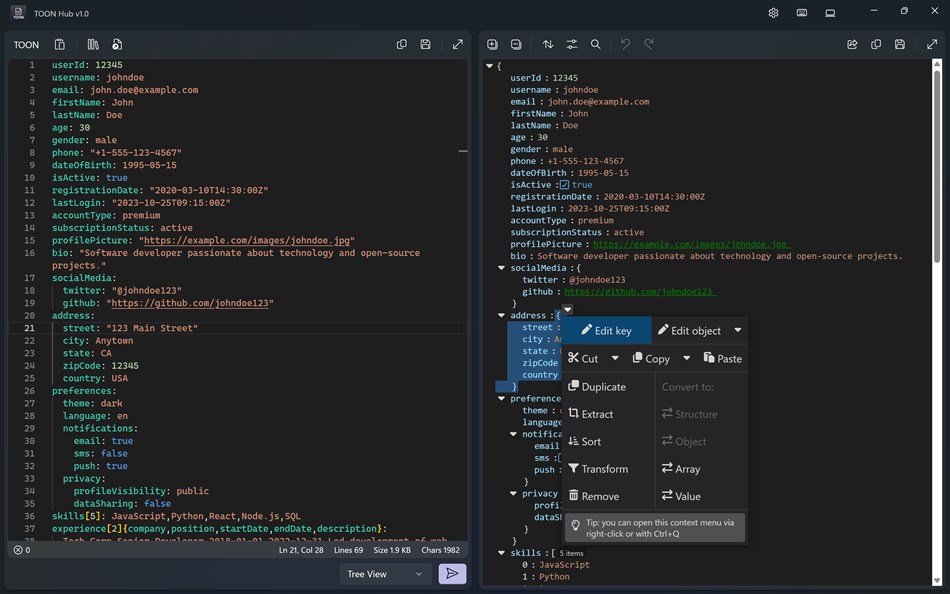Click the undo arrow icon
The width and height of the screenshot is (950, 594).
click(x=625, y=44)
